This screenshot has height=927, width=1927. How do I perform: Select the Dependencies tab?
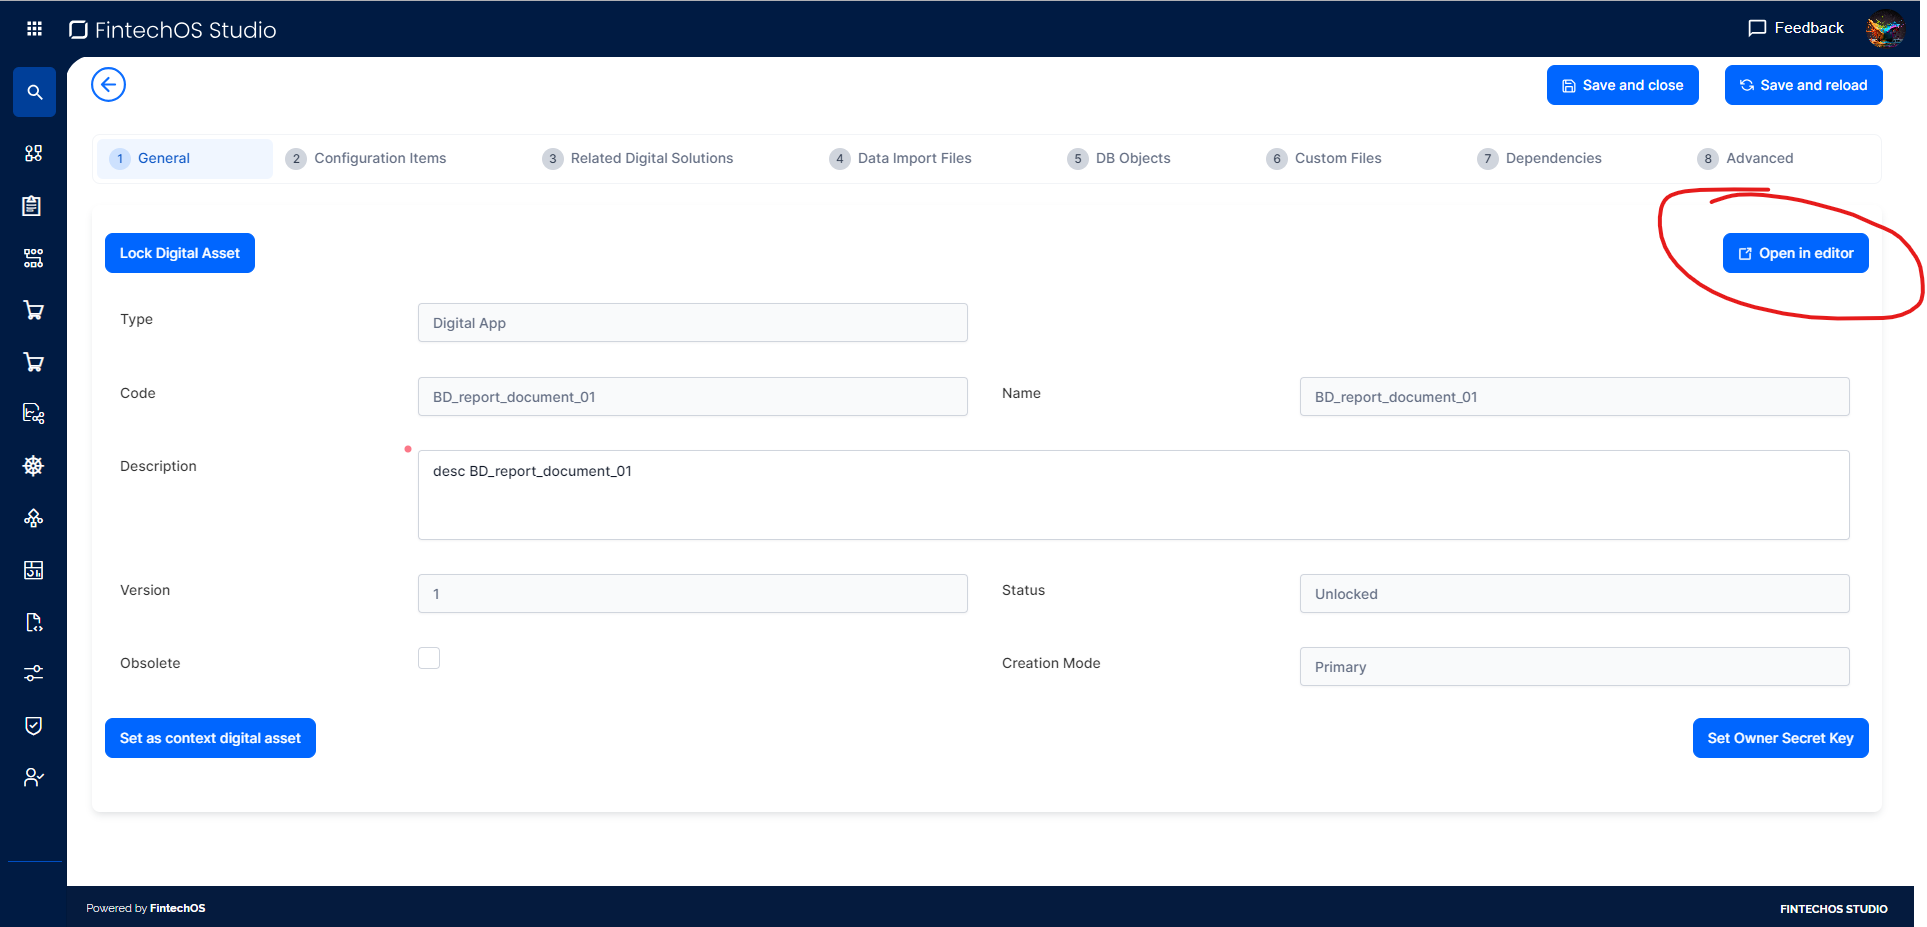click(x=1553, y=158)
